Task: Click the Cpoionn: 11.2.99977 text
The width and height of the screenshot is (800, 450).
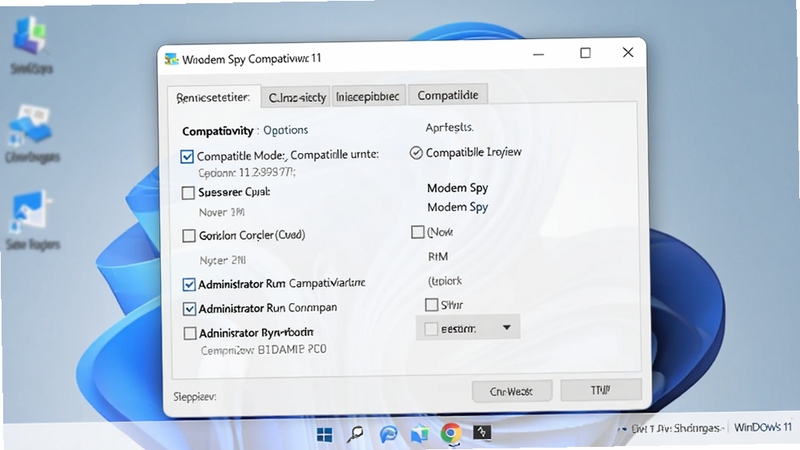Action: [247, 173]
